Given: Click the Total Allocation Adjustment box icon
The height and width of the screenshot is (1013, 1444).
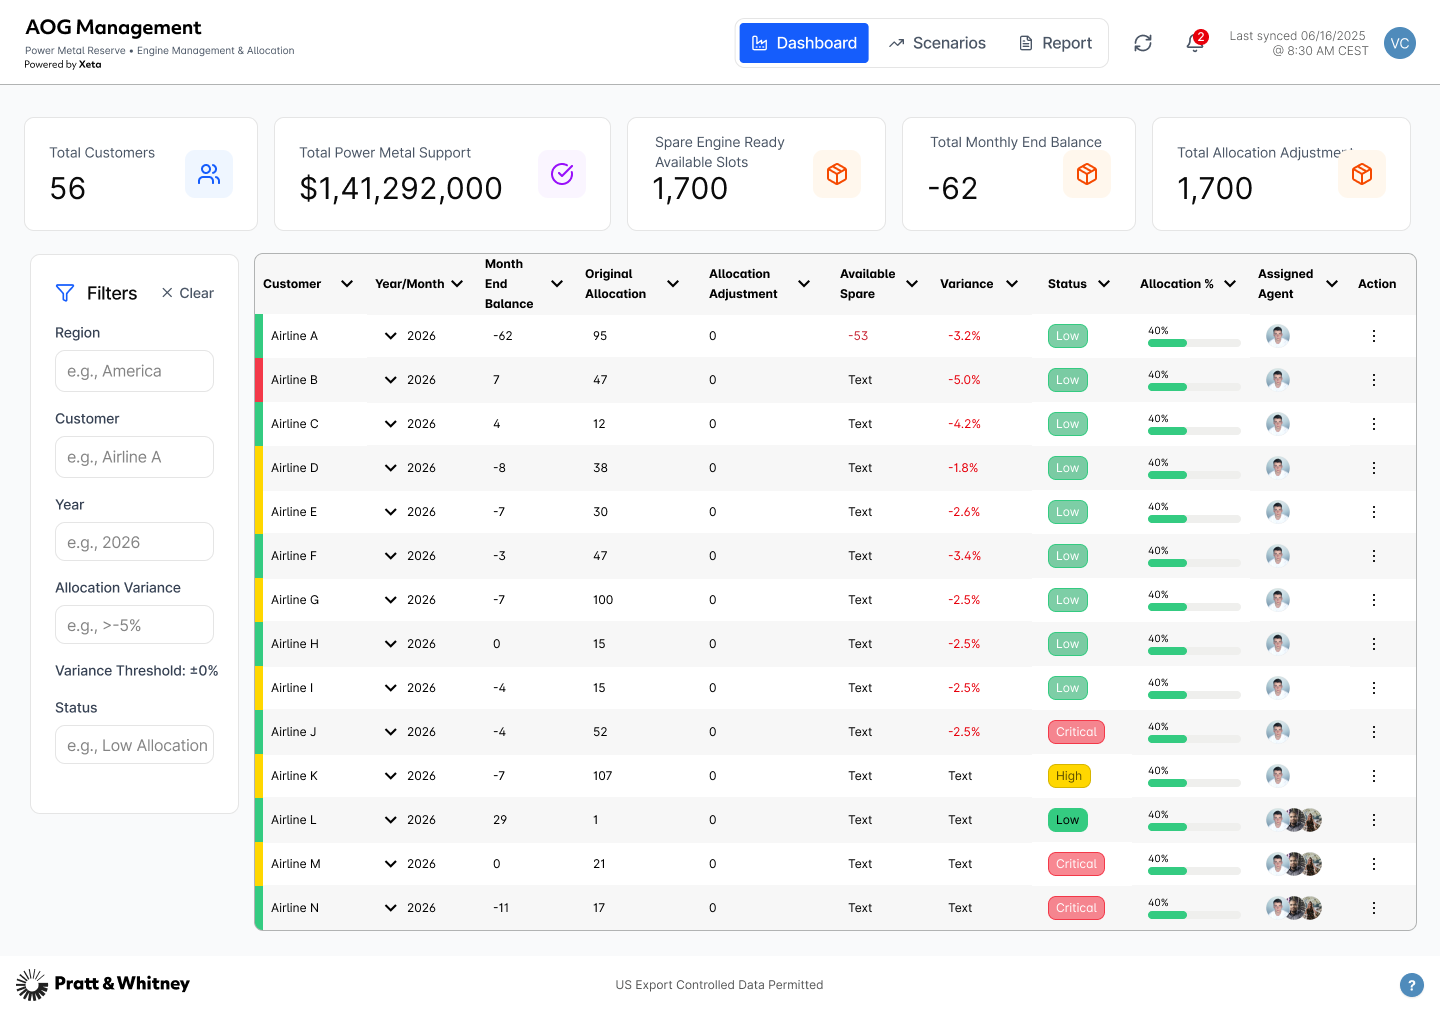Looking at the screenshot, I should 1362,174.
